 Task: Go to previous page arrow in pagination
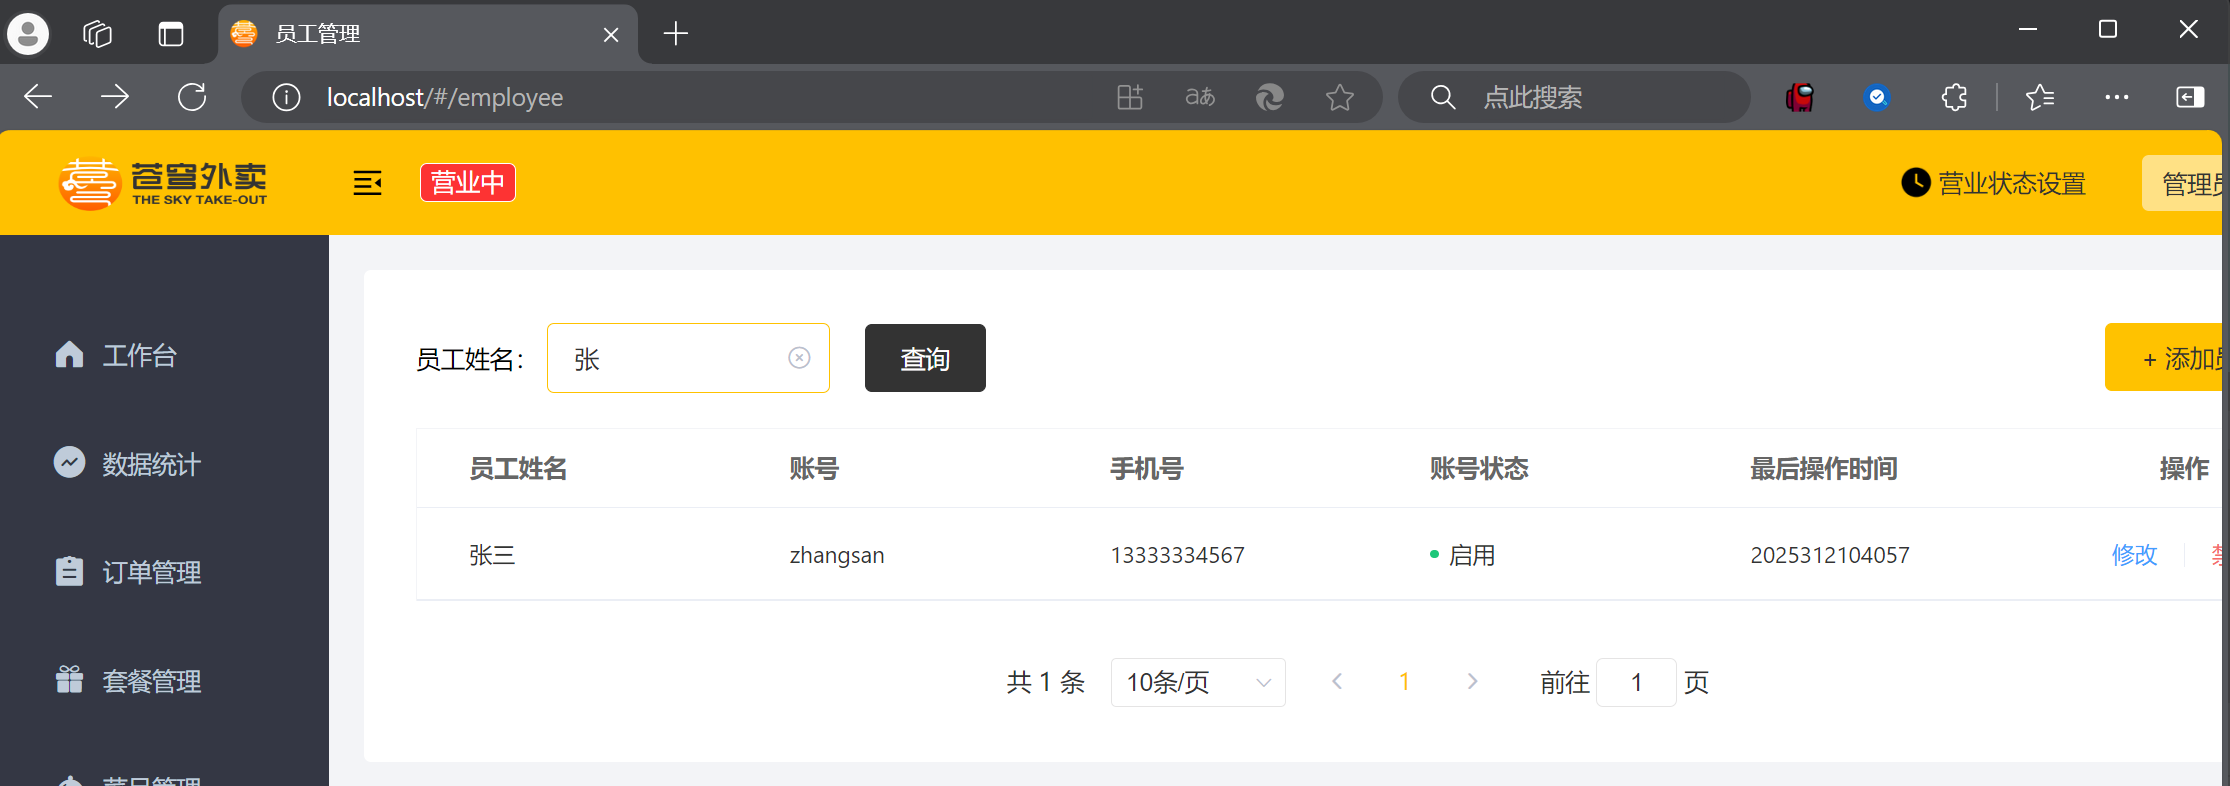tap(1337, 682)
